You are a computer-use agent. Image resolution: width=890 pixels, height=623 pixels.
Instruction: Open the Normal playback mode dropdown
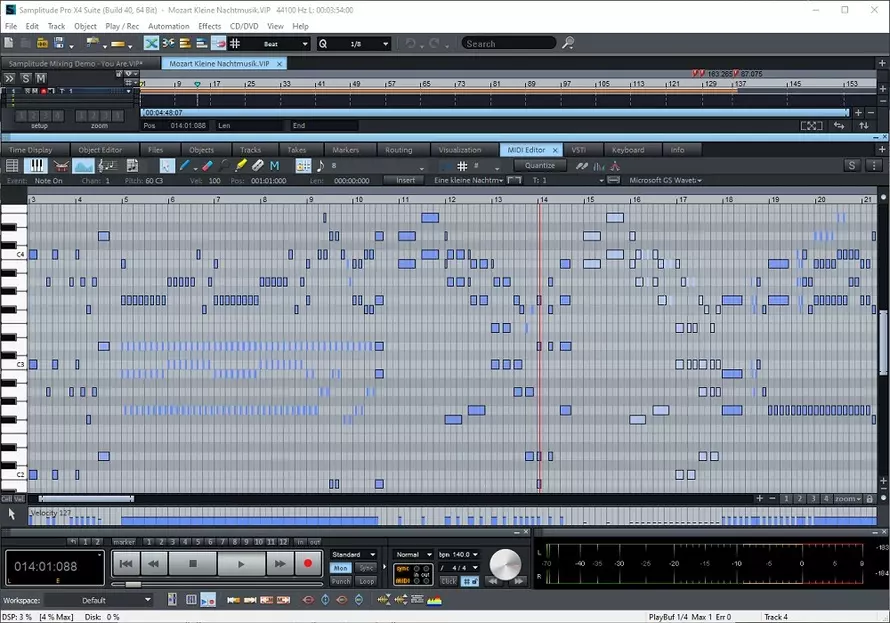pyautogui.click(x=413, y=554)
